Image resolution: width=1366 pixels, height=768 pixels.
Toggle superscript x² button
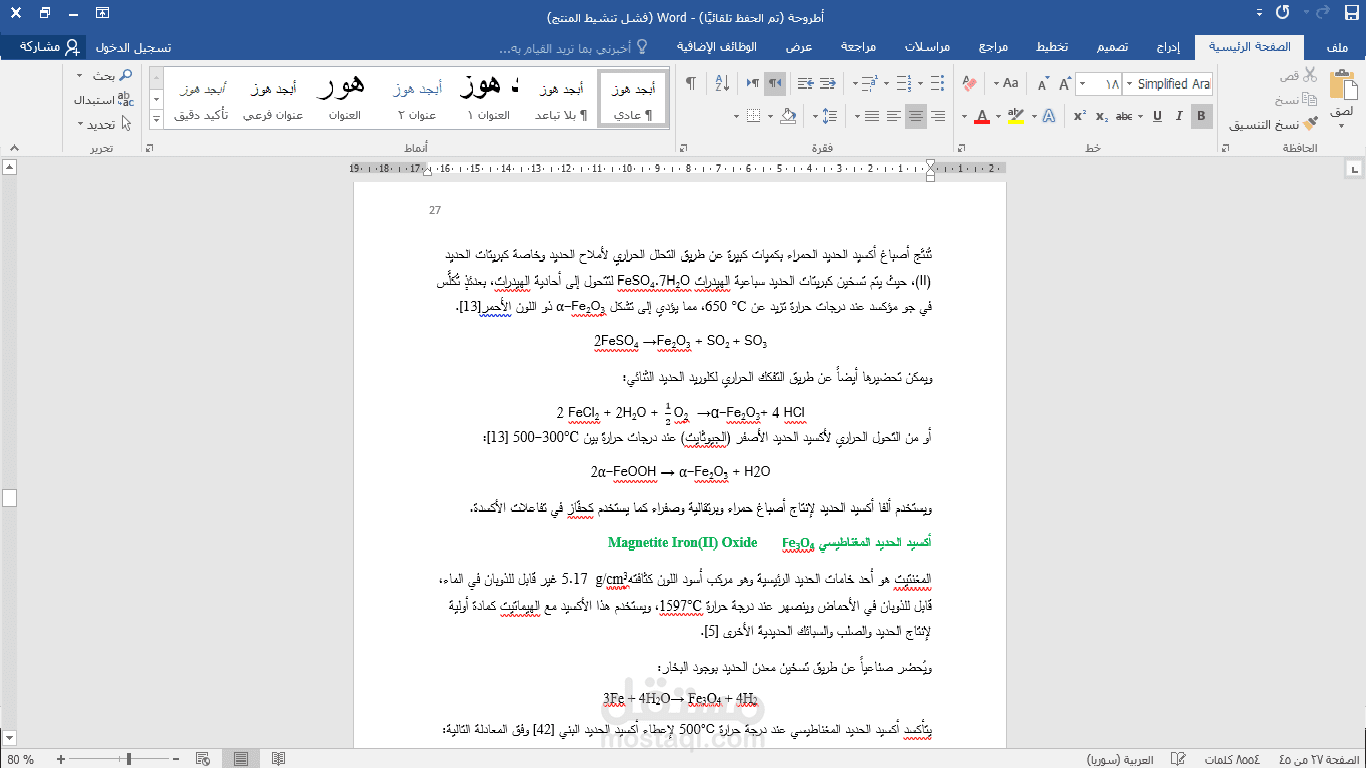click(1080, 116)
